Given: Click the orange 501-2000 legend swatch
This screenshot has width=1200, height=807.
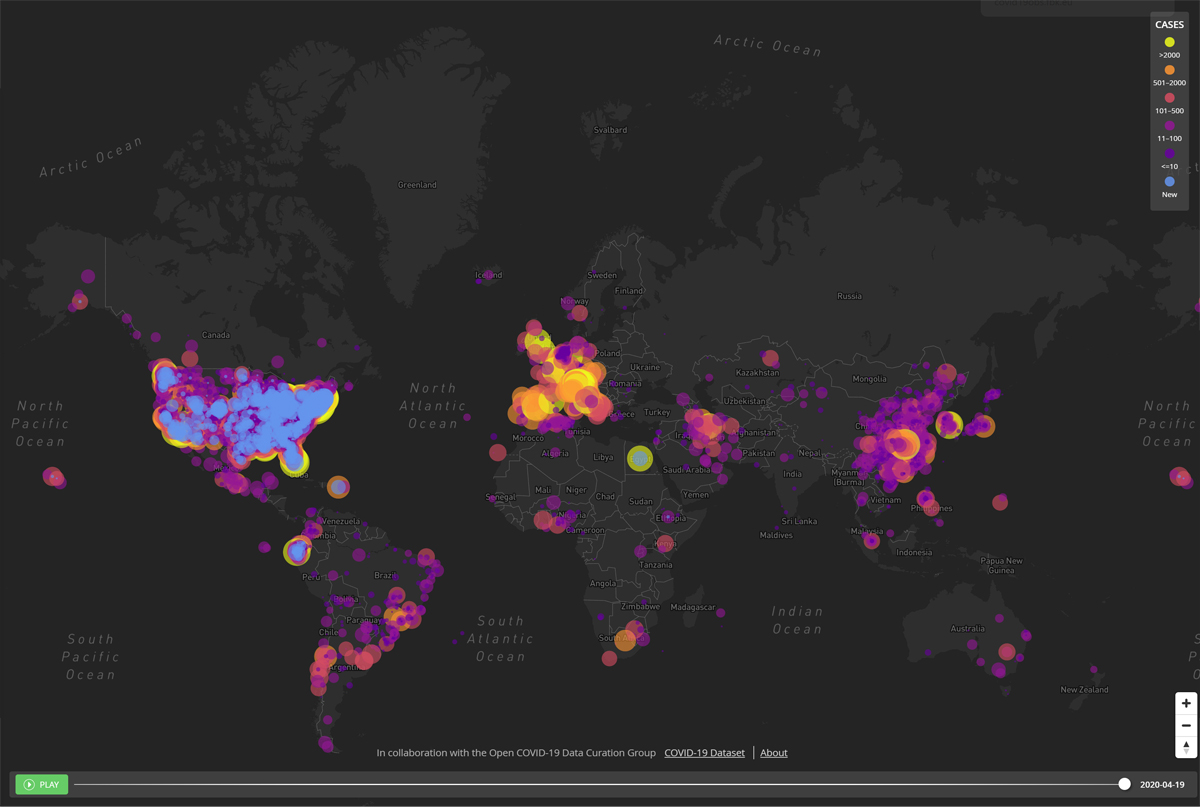Looking at the screenshot, I should click(x=1169, y=70).
